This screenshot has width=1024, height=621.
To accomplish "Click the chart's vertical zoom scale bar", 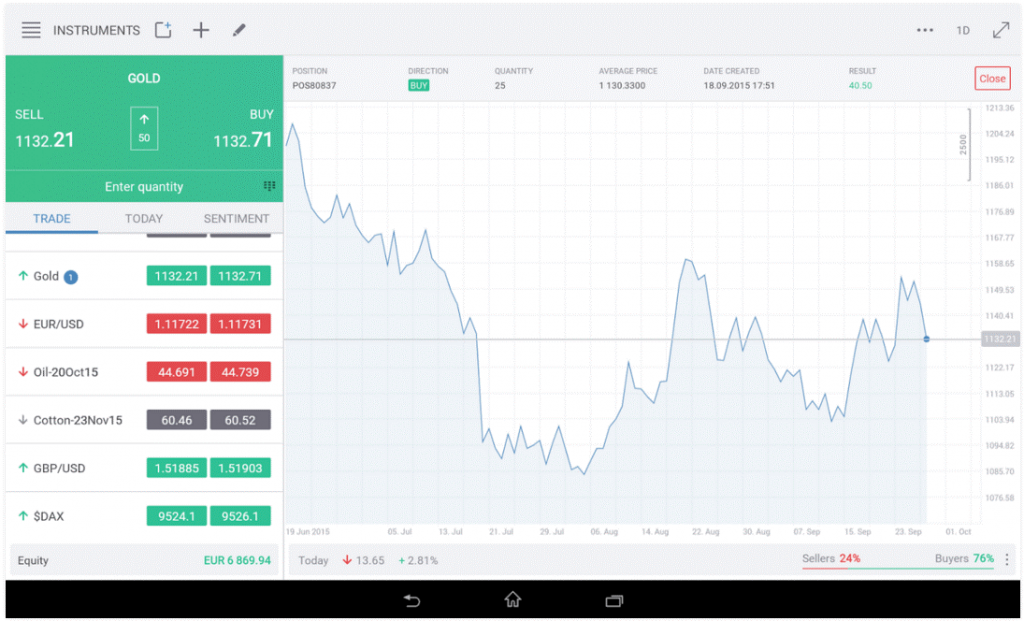I will click(x=966, y=144).
